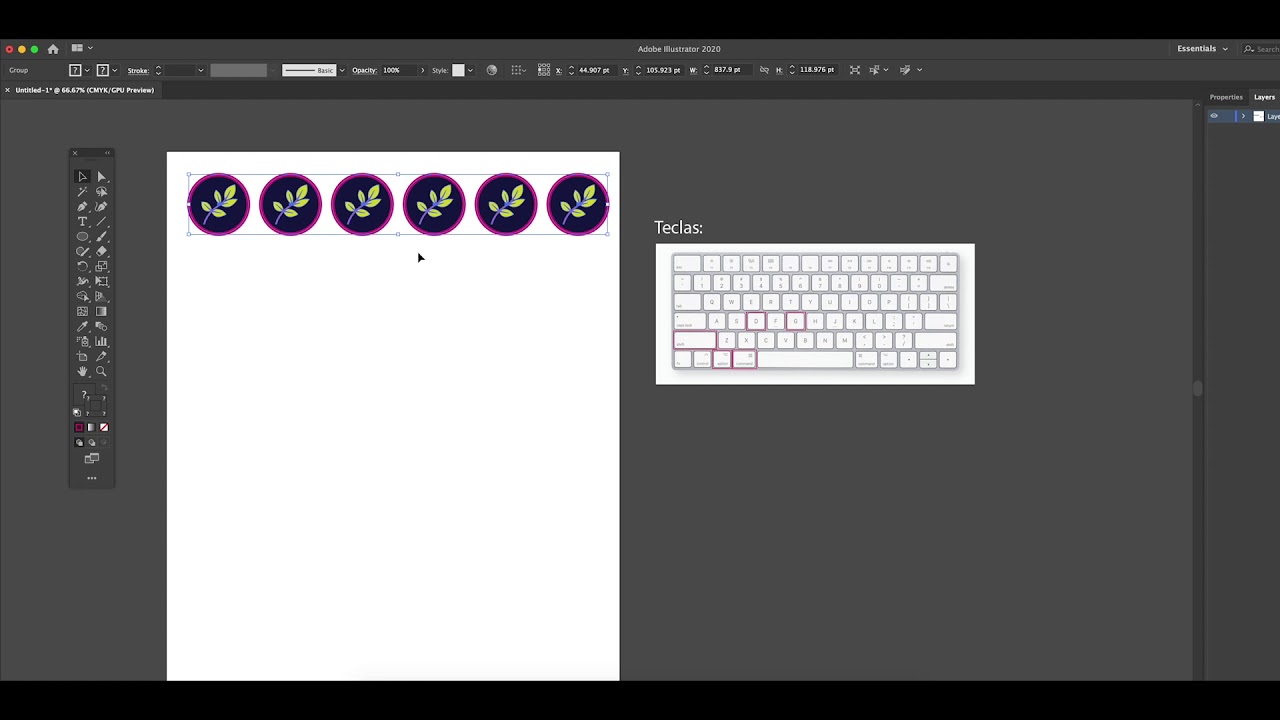Select the Artboard tool
This screenshot has width=1280, height=720.
(82, 356)
